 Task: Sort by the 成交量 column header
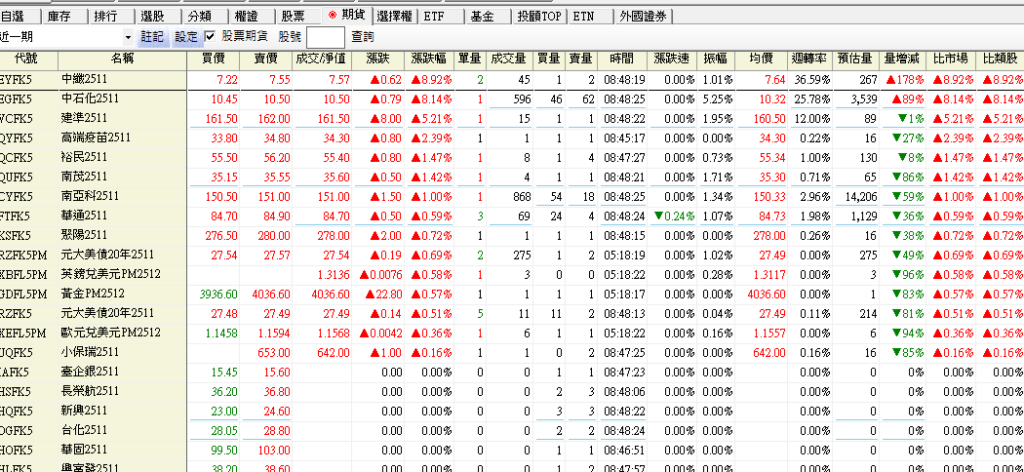[x=511, y=59]
